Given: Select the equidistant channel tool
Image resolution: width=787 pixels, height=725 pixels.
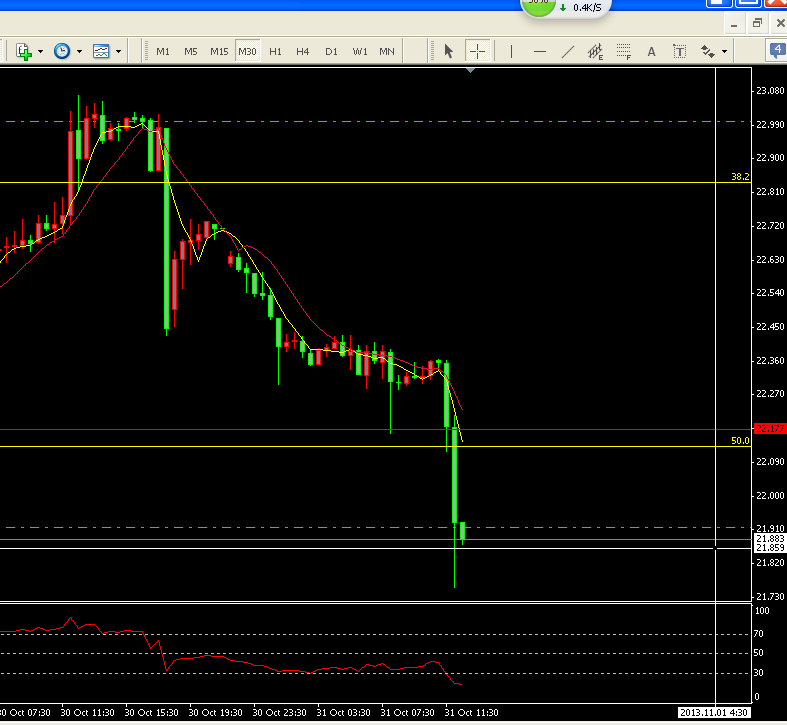Looking at the screenshot, I should point(597,51).
